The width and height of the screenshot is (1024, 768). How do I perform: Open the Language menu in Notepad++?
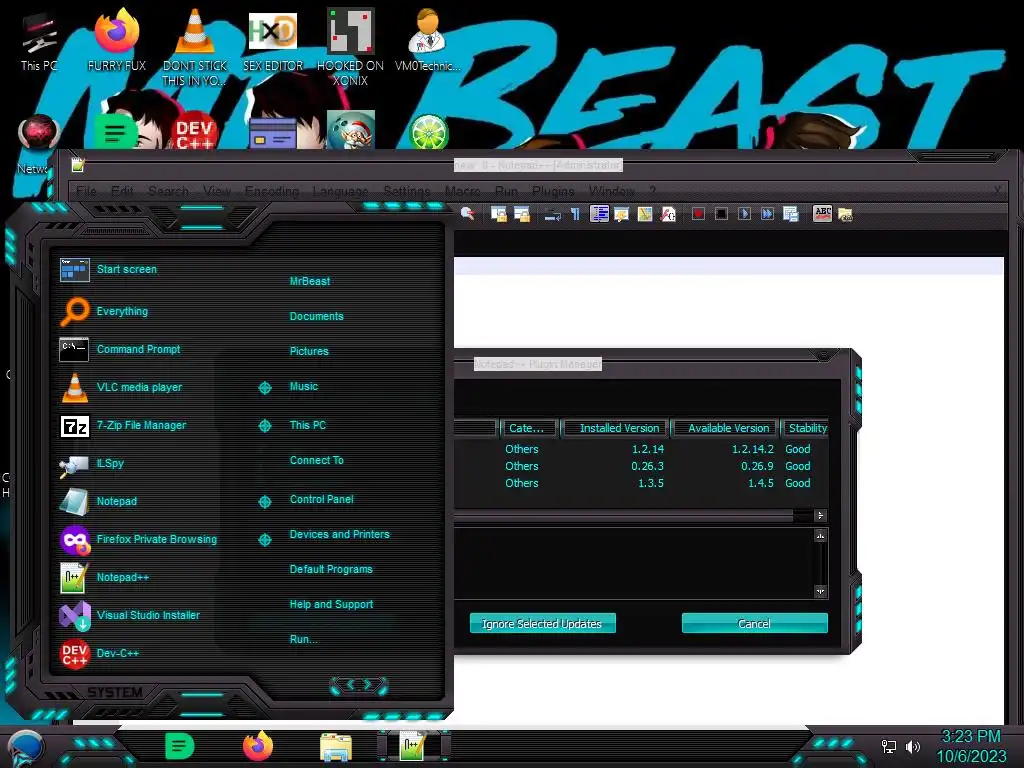[340, 191]
